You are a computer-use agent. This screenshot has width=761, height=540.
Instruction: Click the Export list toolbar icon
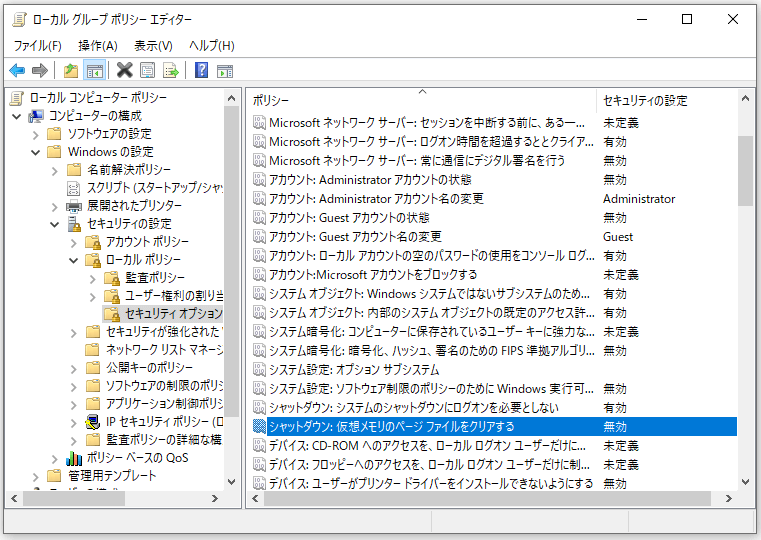pos(170,70)
